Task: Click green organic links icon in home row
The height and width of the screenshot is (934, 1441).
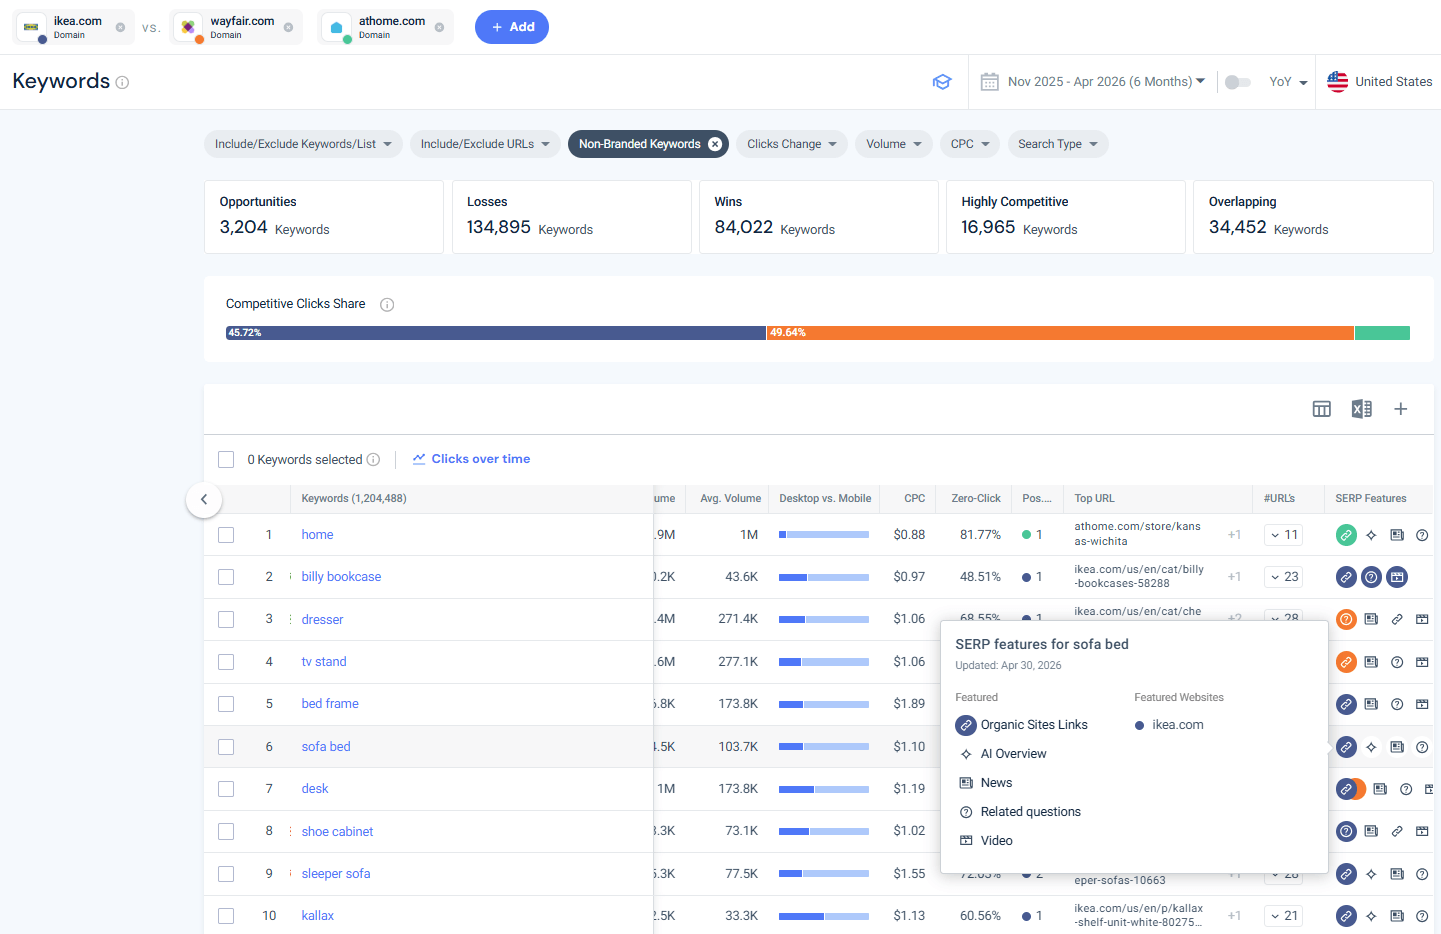Action: 1346,535
